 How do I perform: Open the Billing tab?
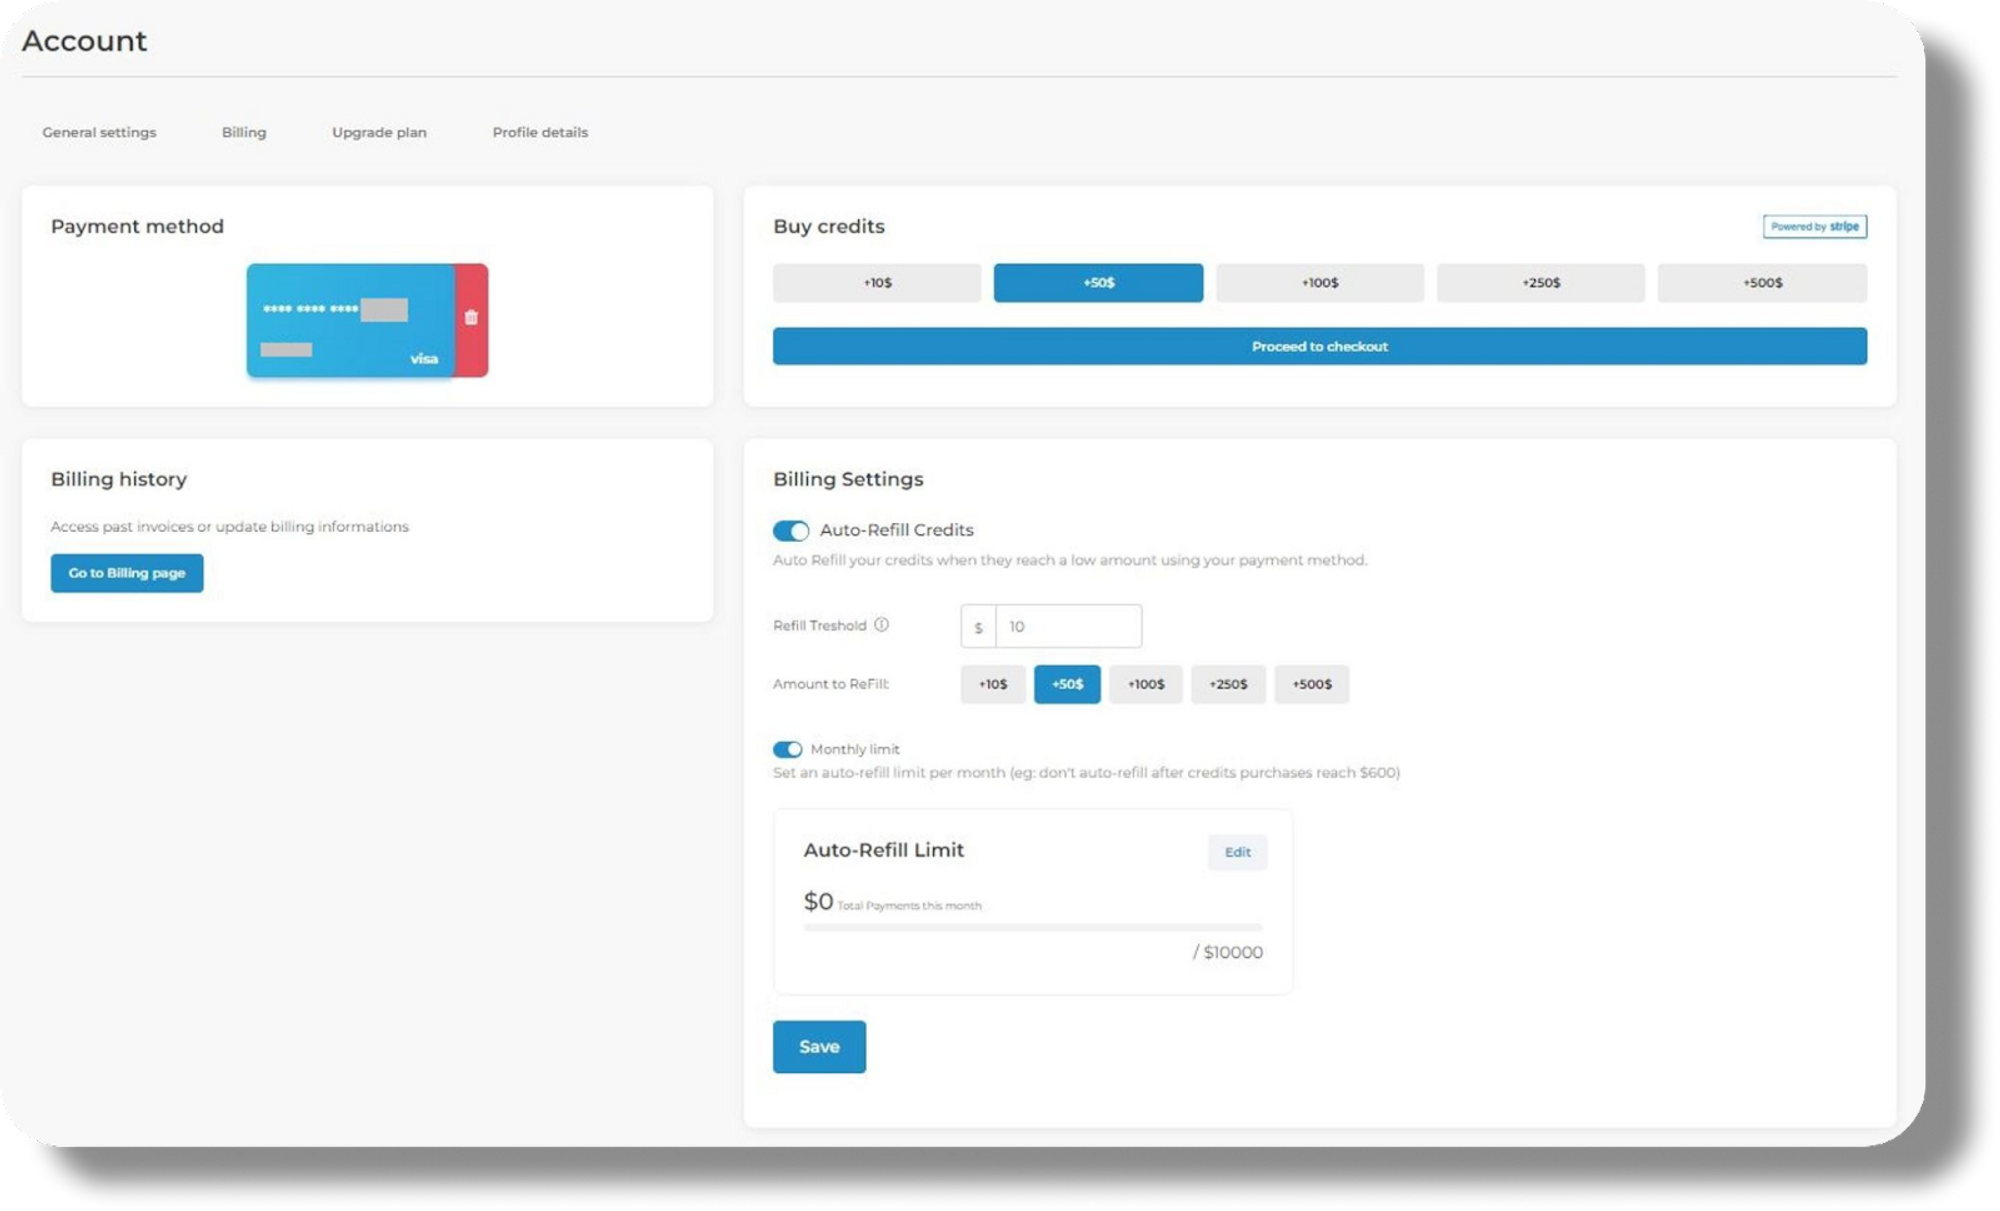tap(244, 131)
